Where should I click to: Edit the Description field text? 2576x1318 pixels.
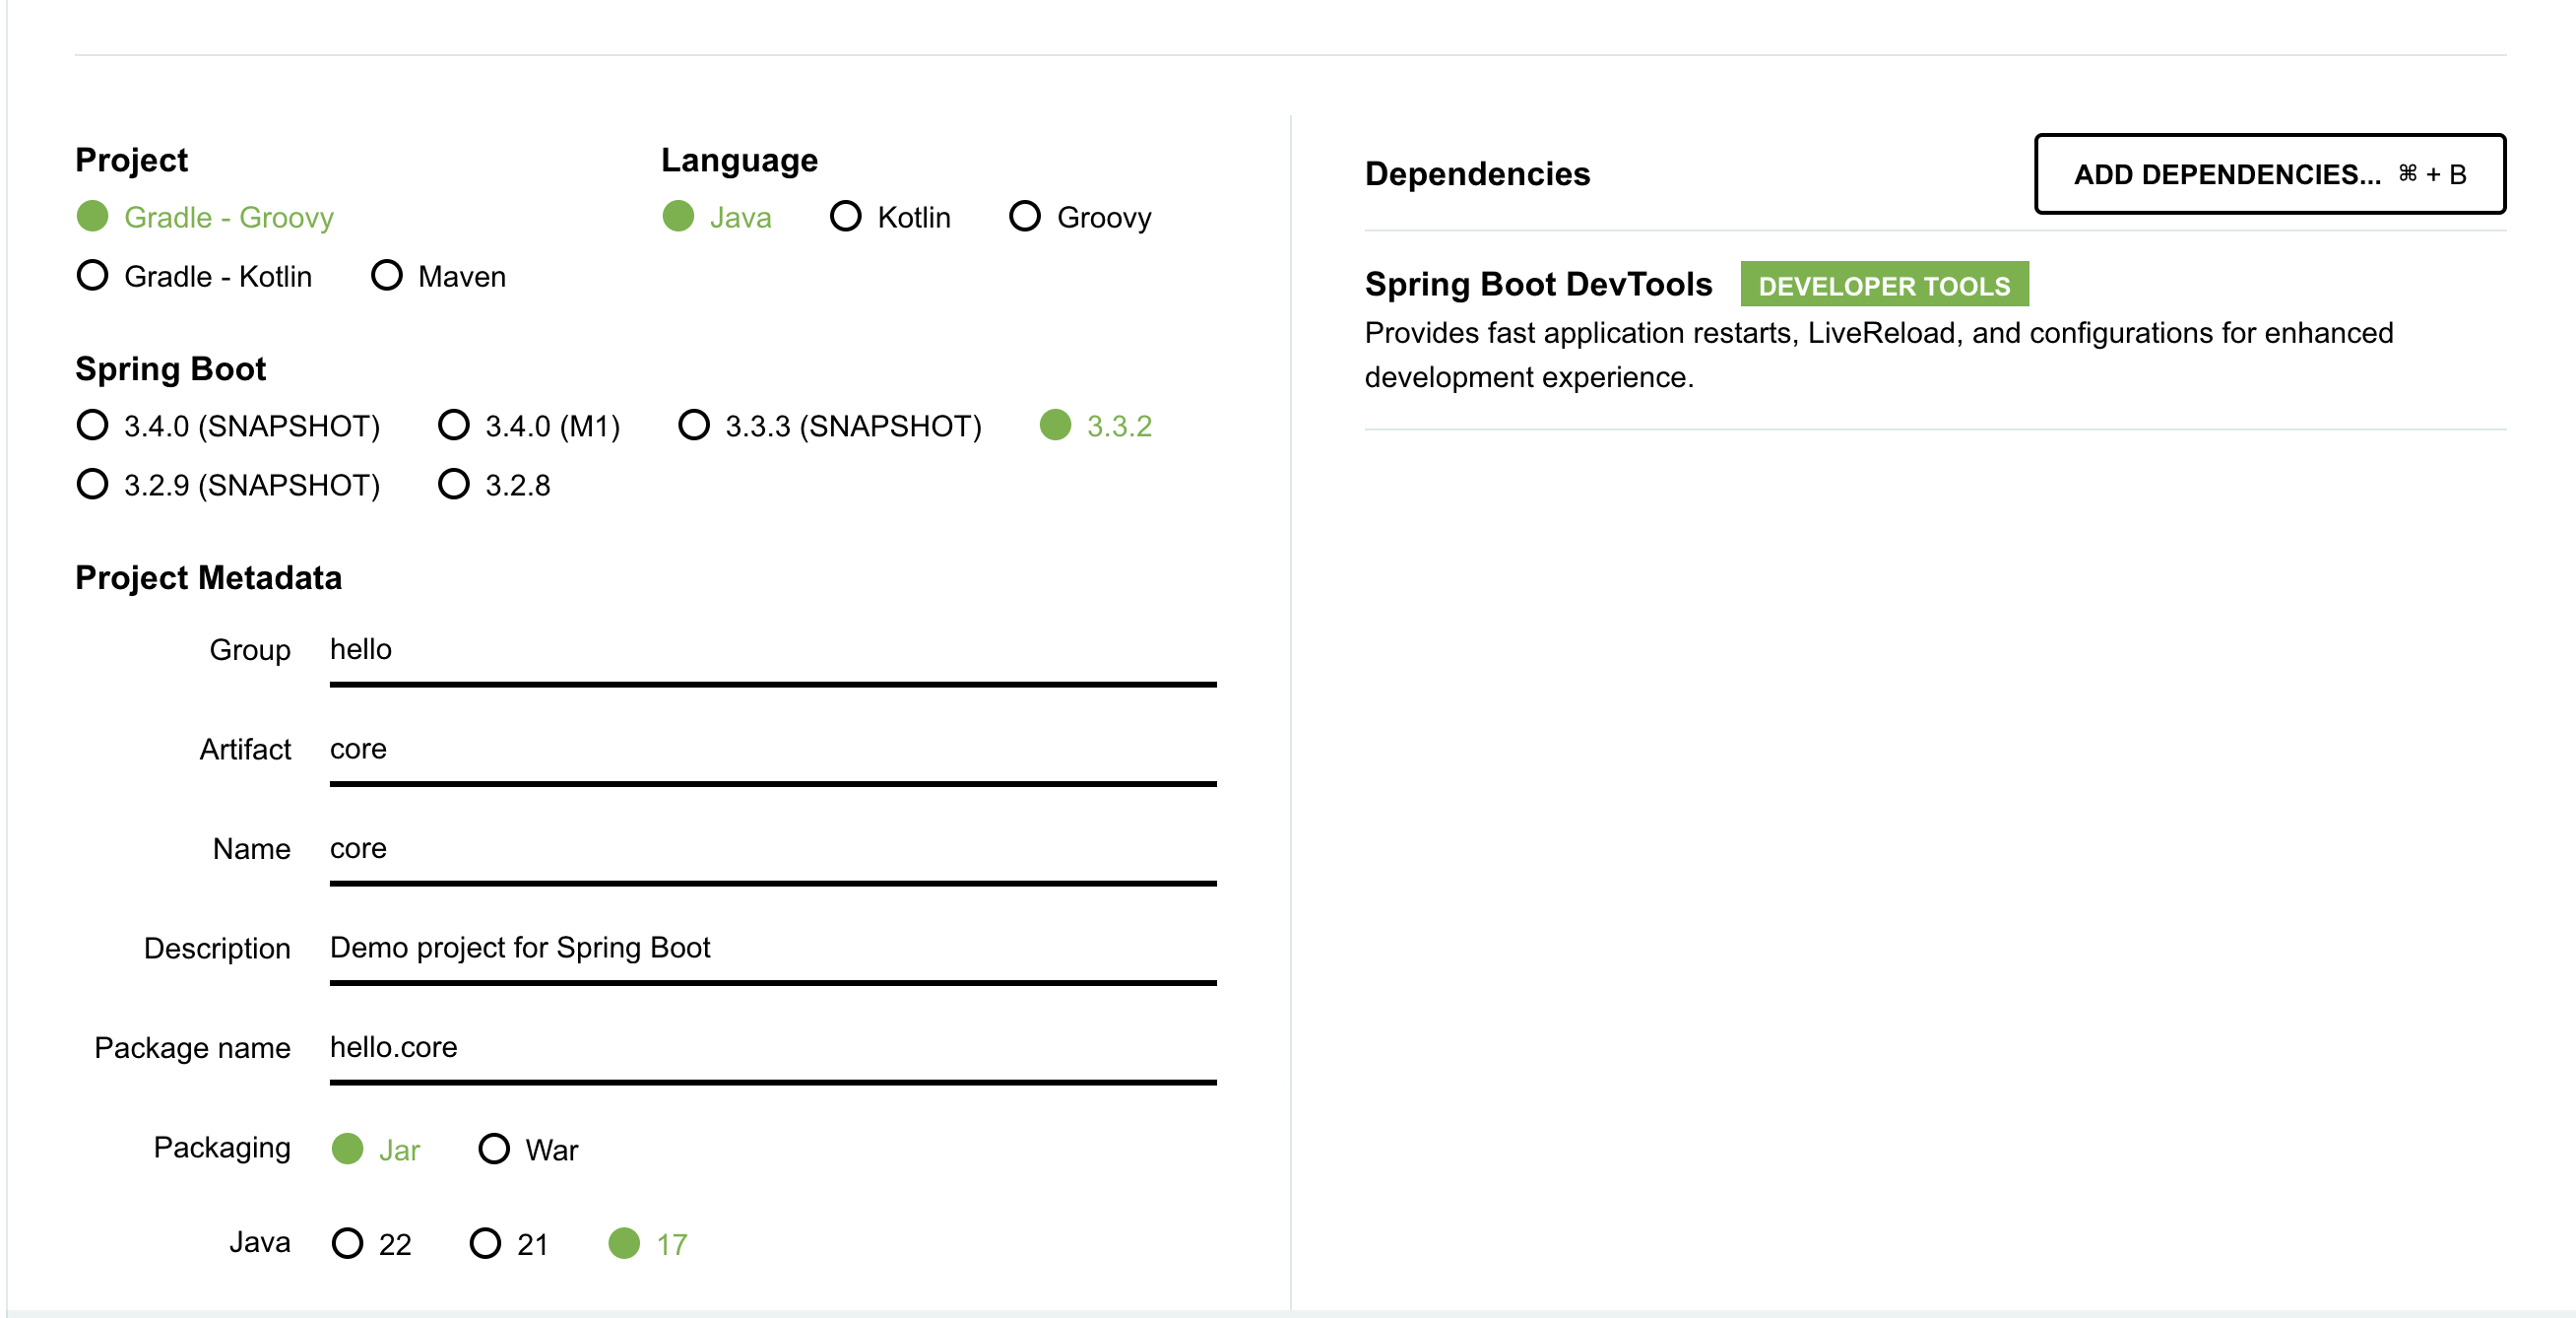coord(772,947)
